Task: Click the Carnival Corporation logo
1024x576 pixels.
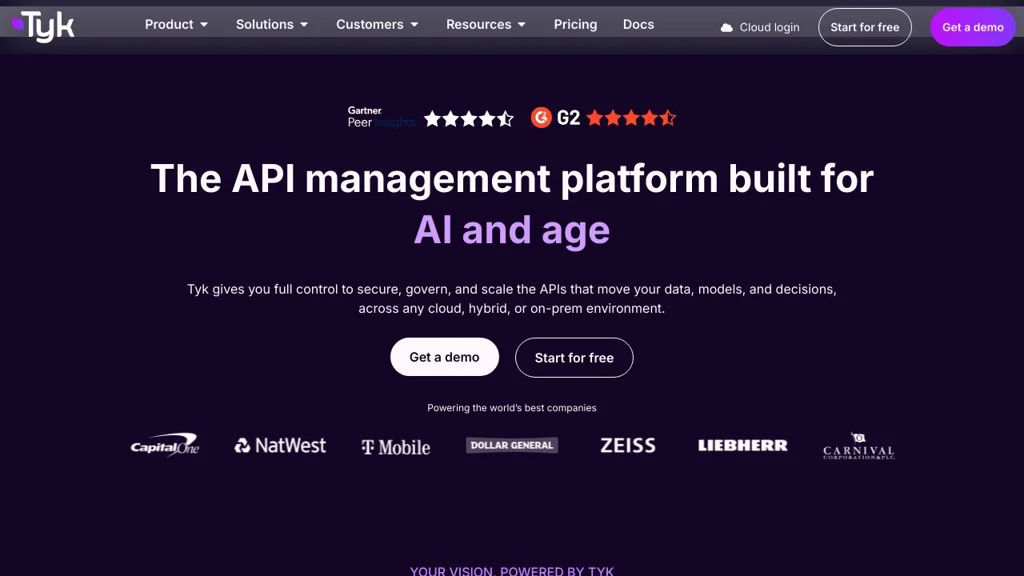Action: pos(858,446)
